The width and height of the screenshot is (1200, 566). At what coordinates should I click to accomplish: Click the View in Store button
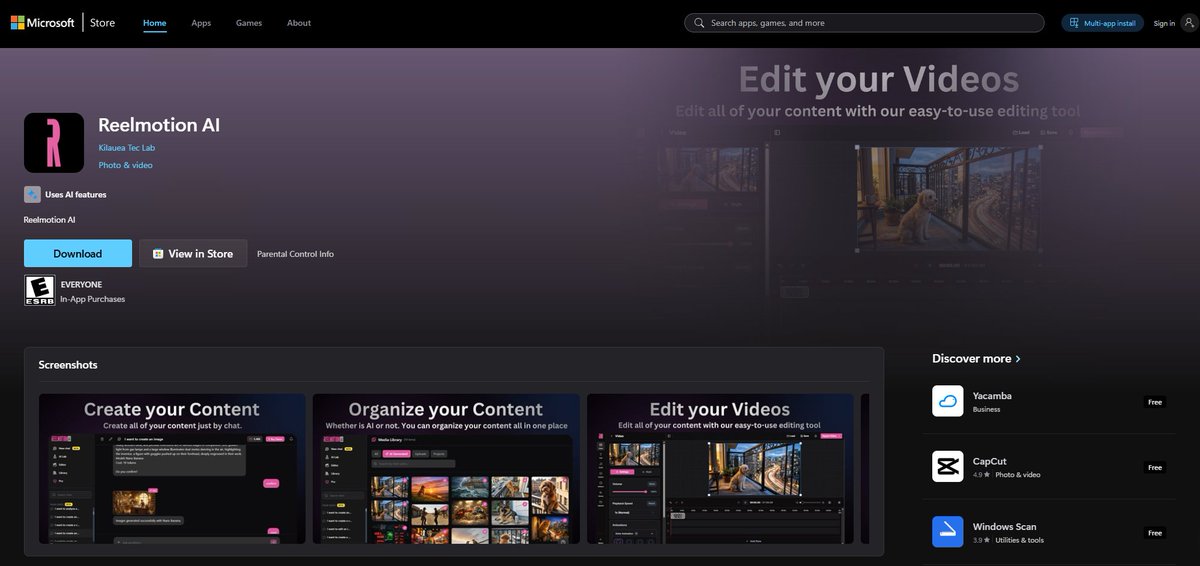point(193,253)
